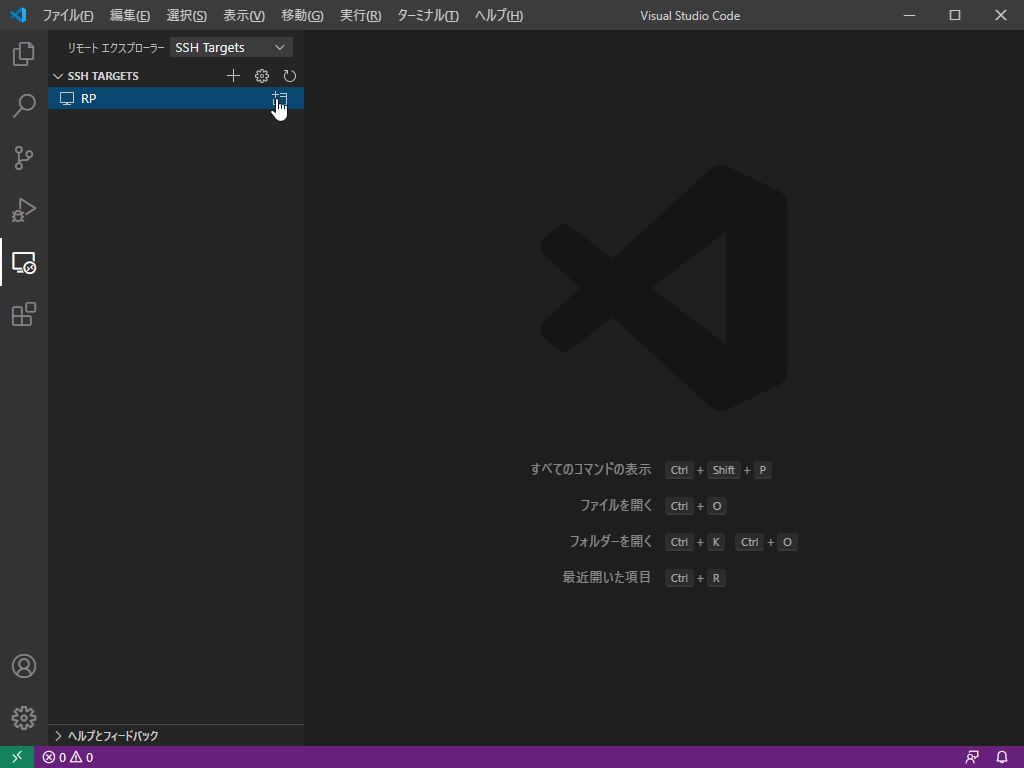Select the Remote Explorer activity icon

point(24,262)
